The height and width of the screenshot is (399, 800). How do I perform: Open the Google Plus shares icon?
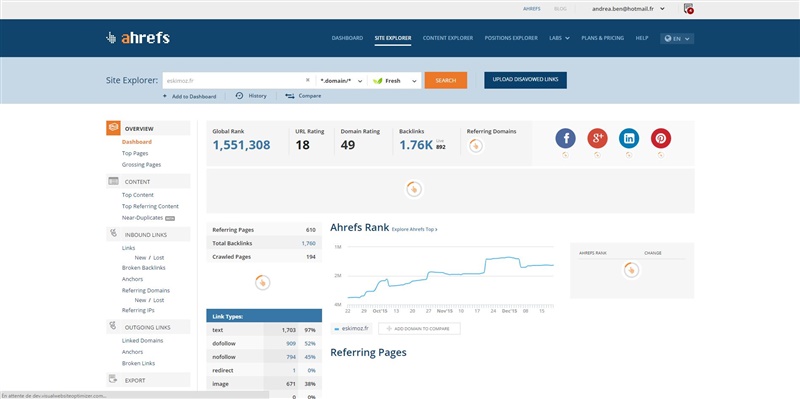[x=597, y=138]
